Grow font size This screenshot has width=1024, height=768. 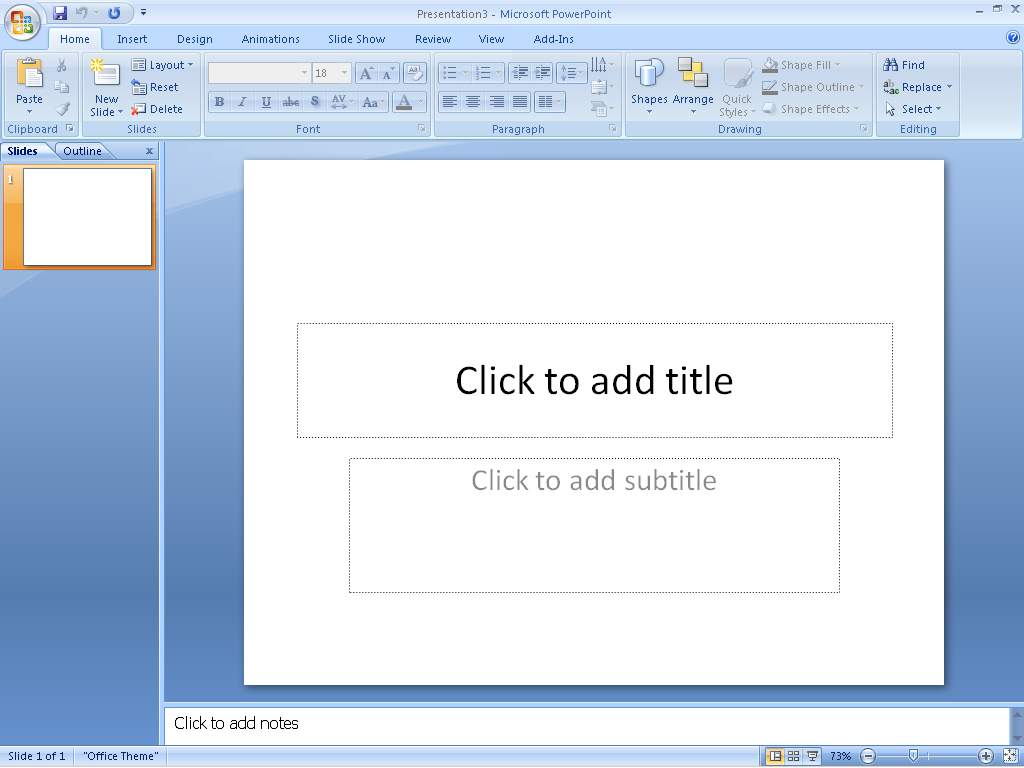[x=366, y=73]
